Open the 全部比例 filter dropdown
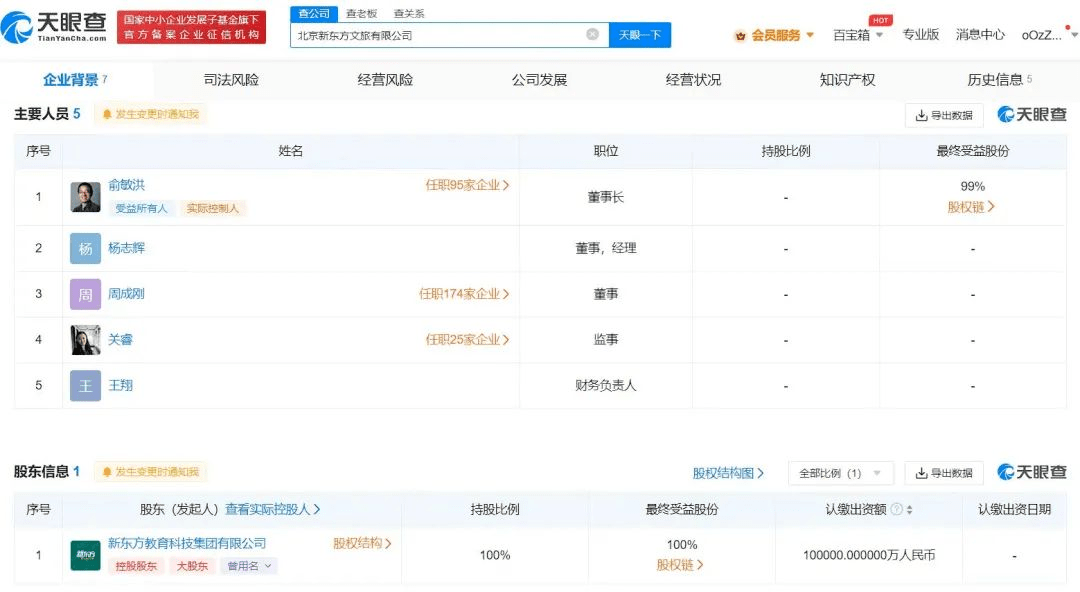1080x592 pixels. [840, 473]
